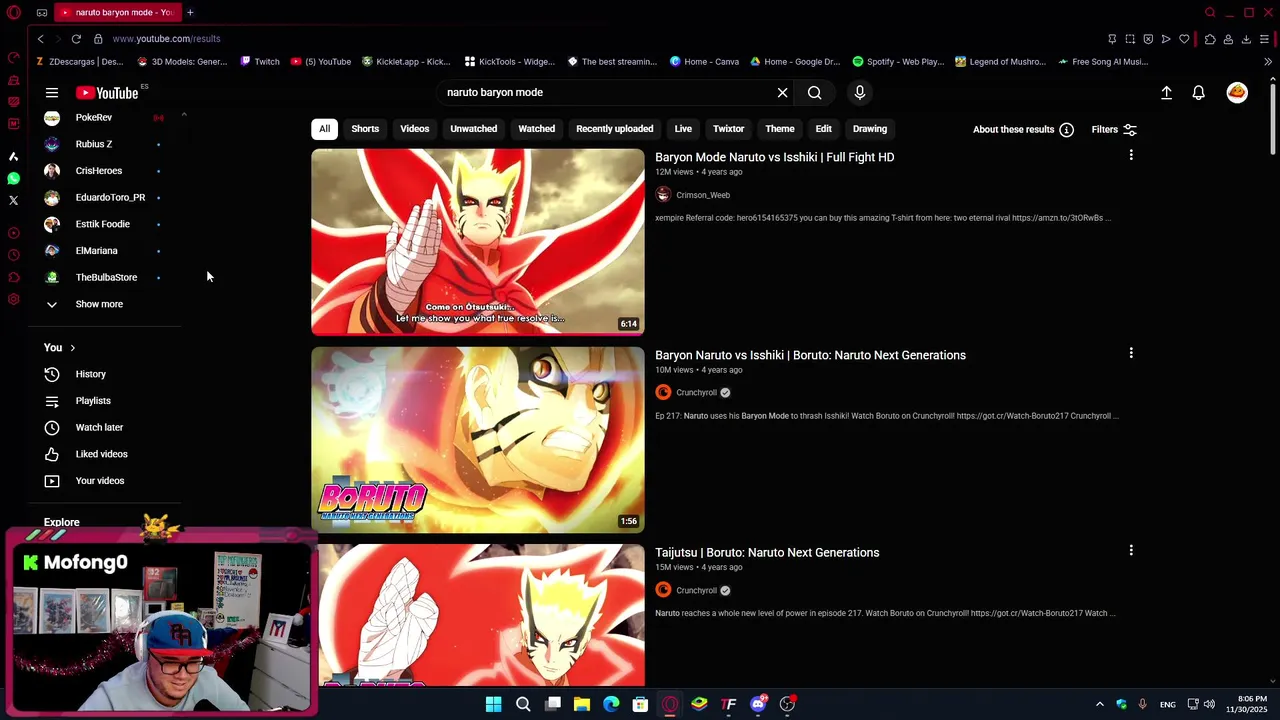
Task: Open the YouTube guide hamburger menu
Action: click(x=52, y=93)
